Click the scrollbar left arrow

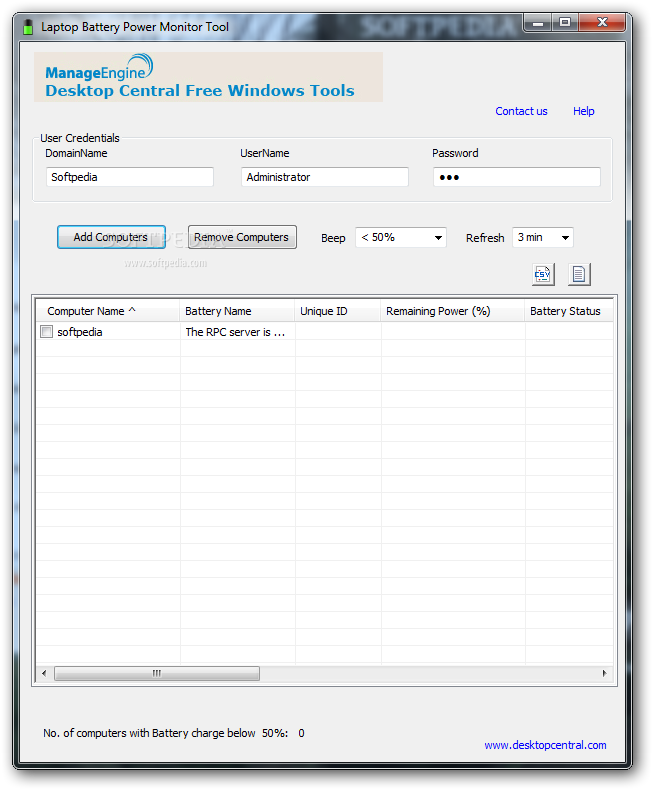coord(44,673)
